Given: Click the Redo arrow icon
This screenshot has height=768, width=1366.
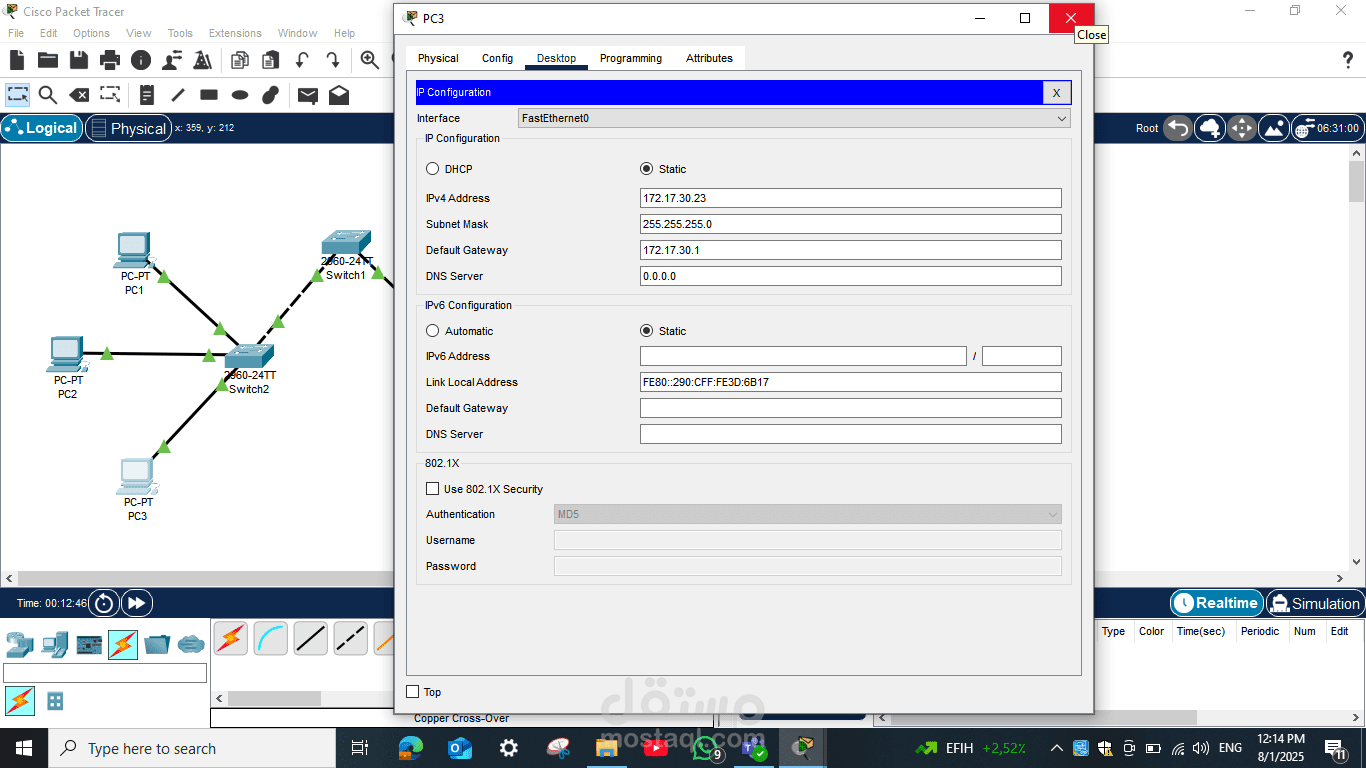Looking at the screenshot, I should coord(333,60).
